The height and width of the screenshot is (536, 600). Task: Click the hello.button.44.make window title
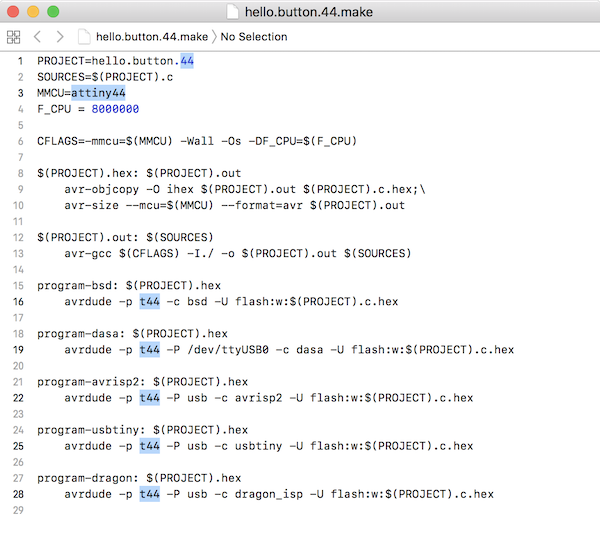(309, 12)
